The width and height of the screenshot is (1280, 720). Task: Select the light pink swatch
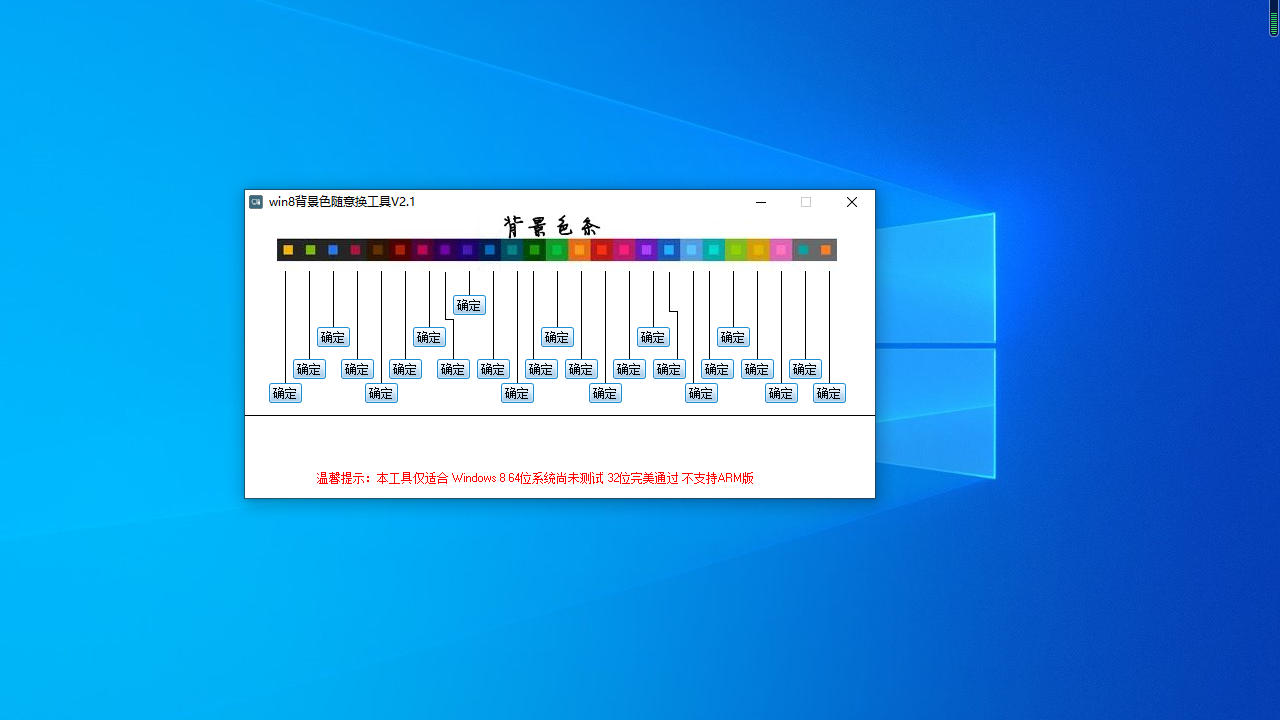tap(781, 250)
